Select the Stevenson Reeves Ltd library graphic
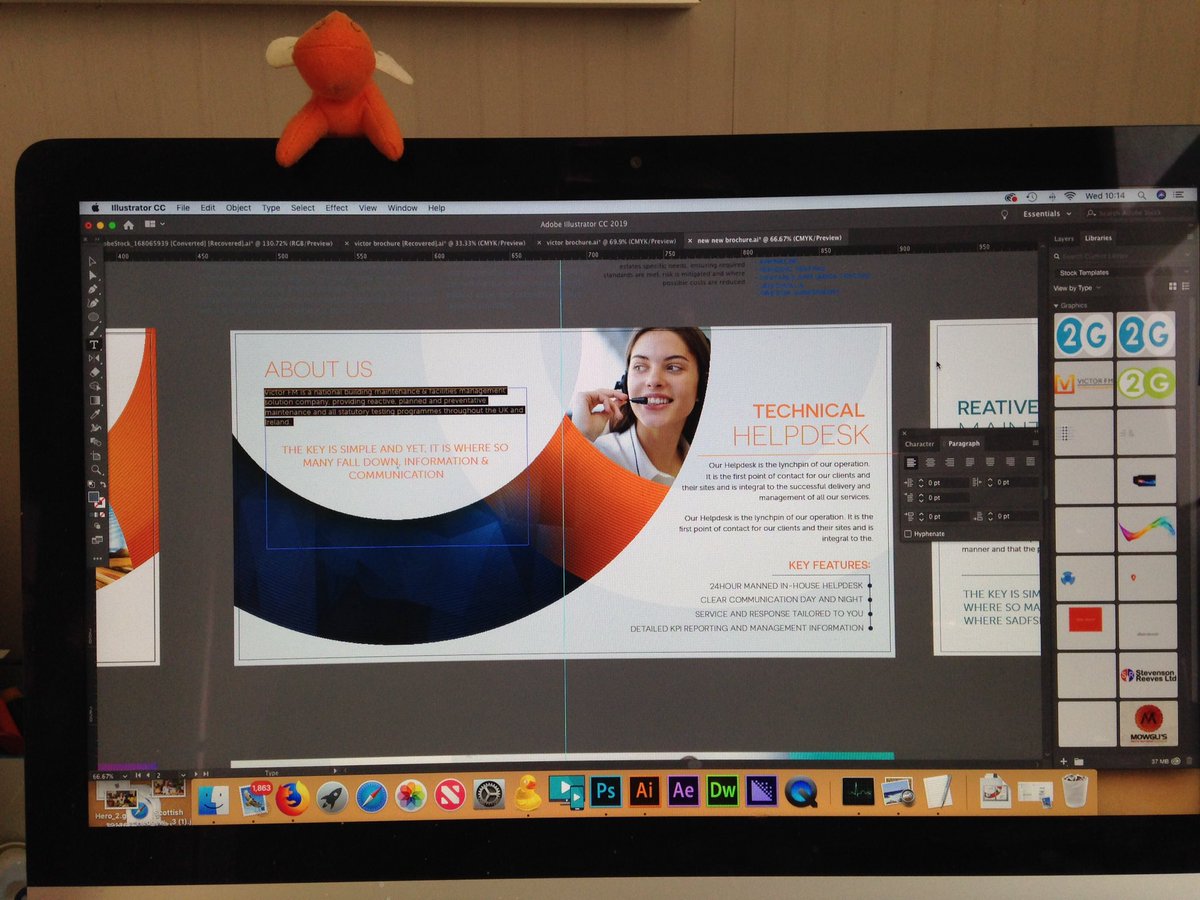 1147,675
